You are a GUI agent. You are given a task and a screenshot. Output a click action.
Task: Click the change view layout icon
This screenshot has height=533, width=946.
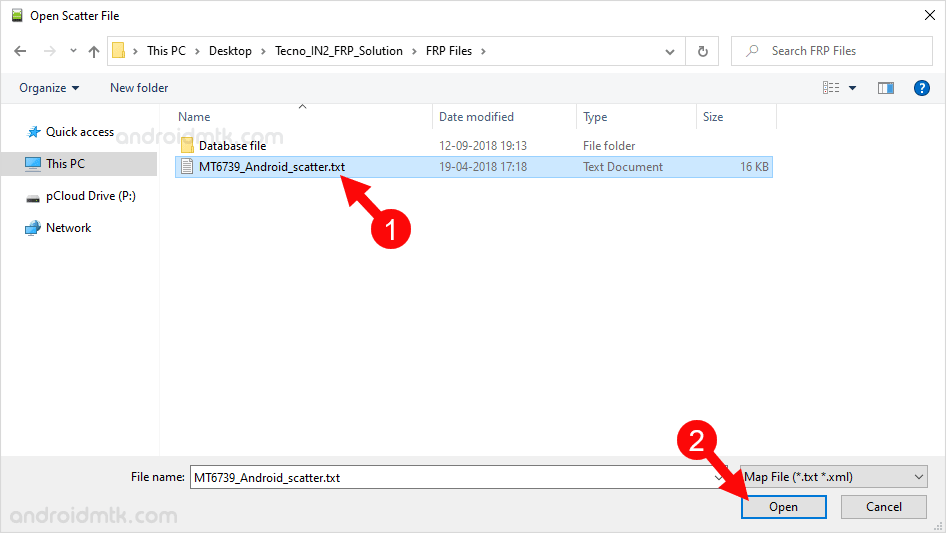click(831, 88)
